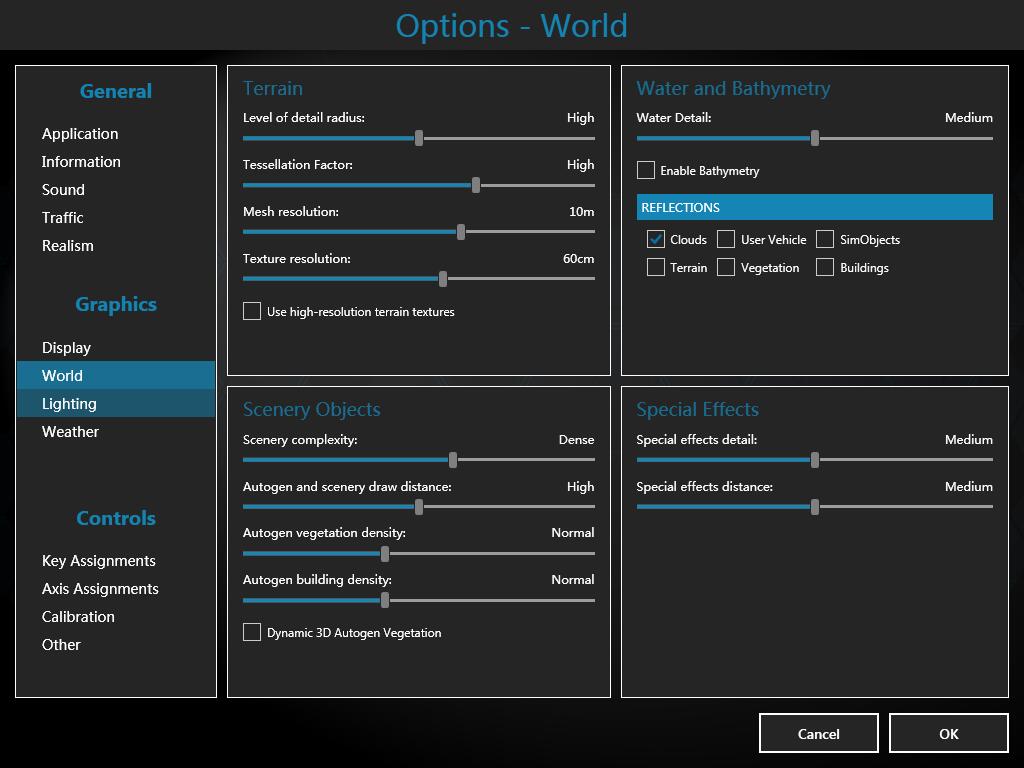This screenshot has width=1024, height=768.
Task: Open the Display graphics settings
Action: pyautogui.click(x=66, y=348)
